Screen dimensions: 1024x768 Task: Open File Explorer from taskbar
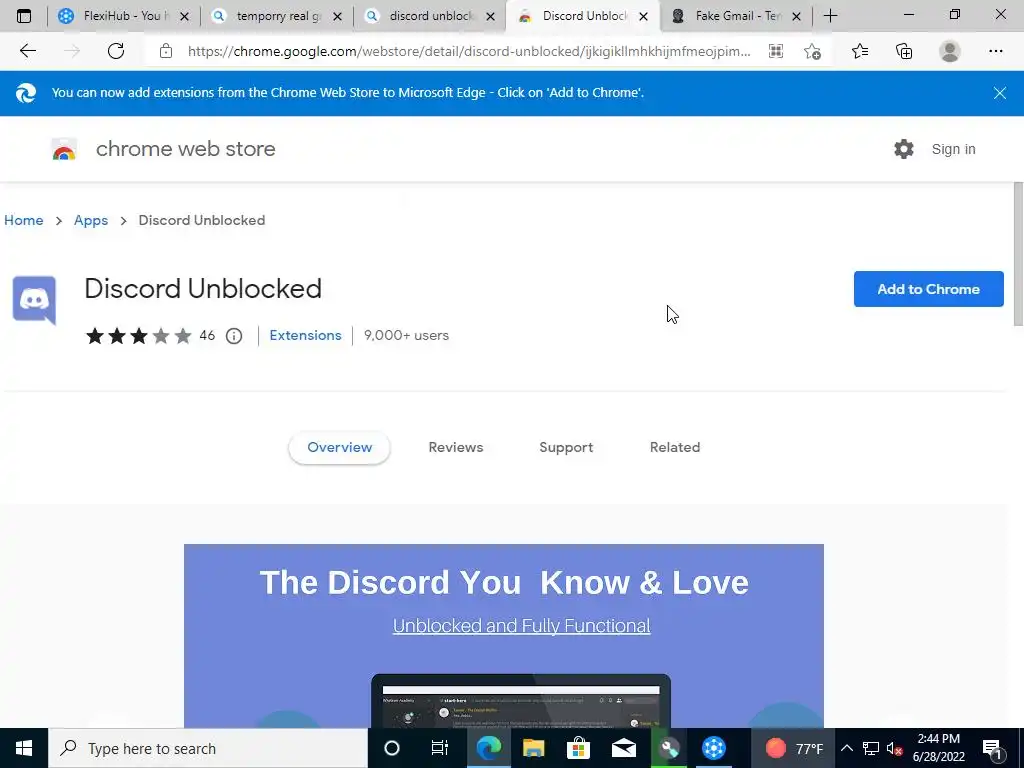click(533, 748)
